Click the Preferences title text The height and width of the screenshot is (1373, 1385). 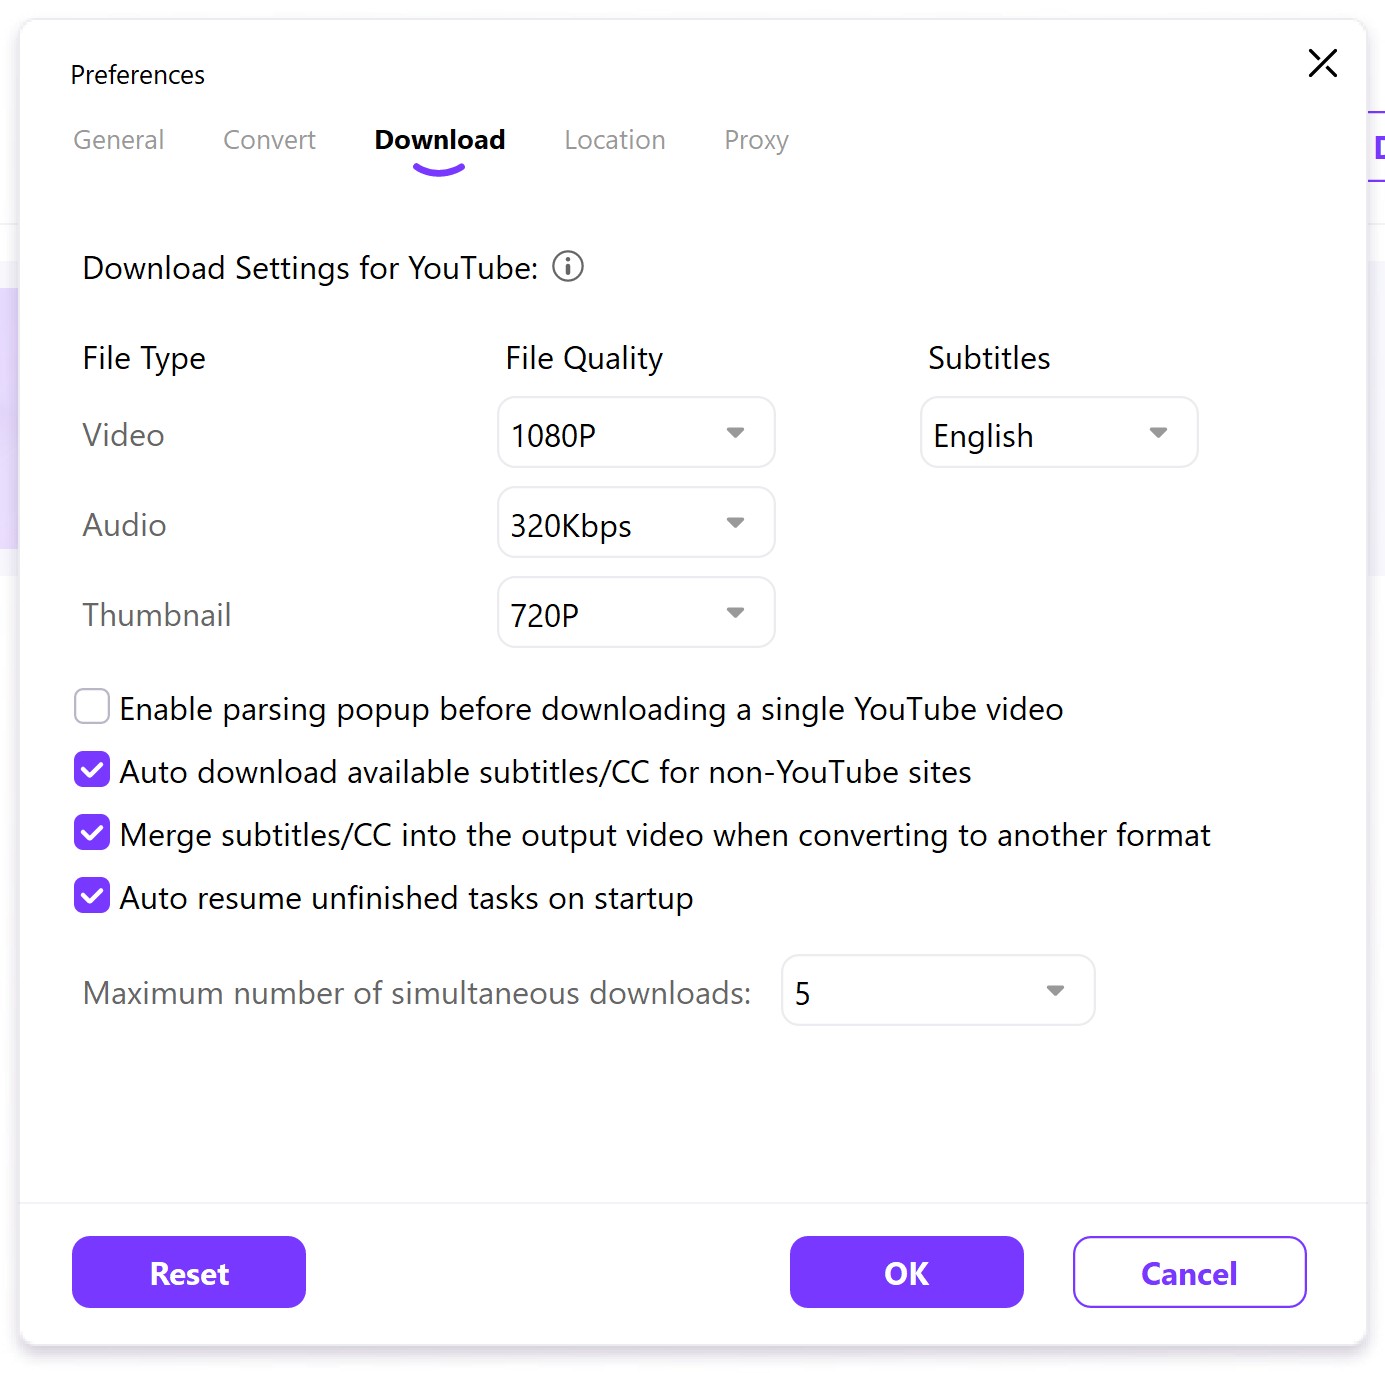[138, 75]
